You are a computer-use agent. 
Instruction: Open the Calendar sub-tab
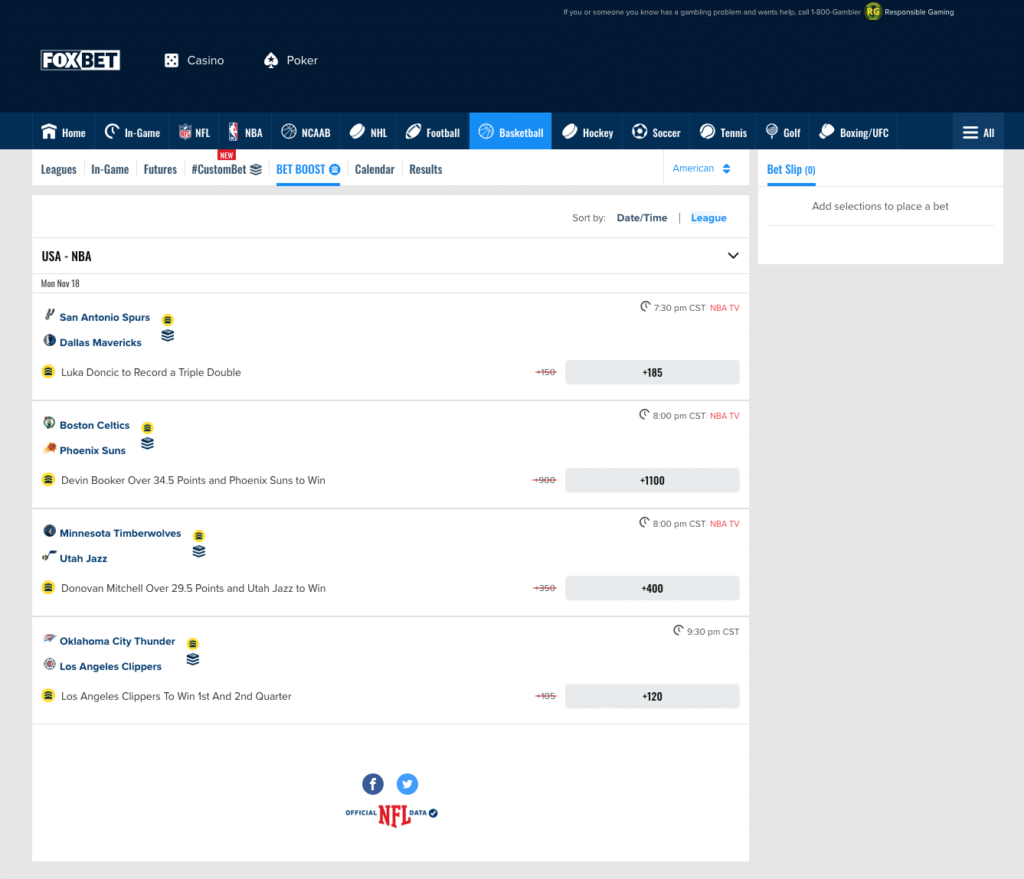coord(374,169)
